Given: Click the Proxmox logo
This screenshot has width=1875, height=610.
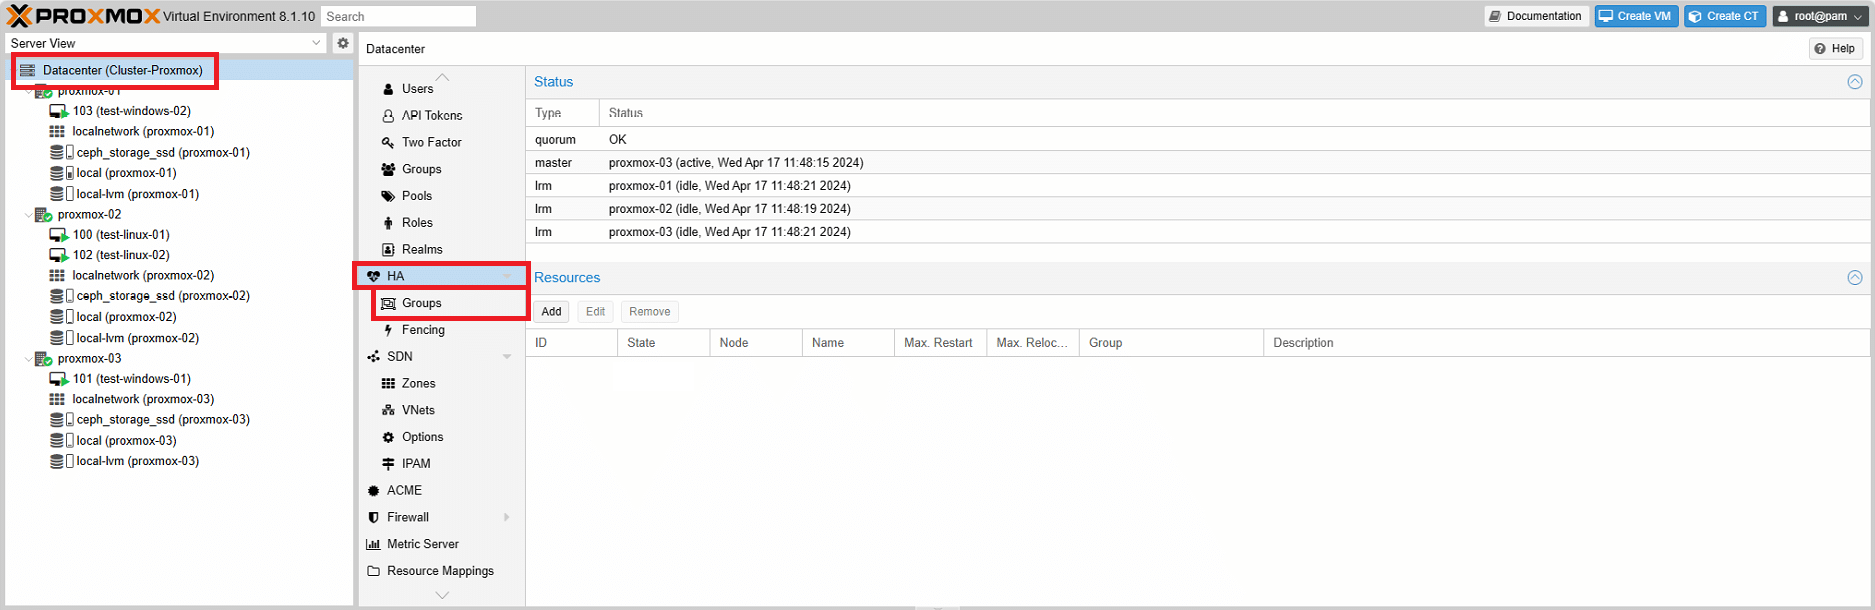Looking at the screenshot, I should [x=83, y=16].
